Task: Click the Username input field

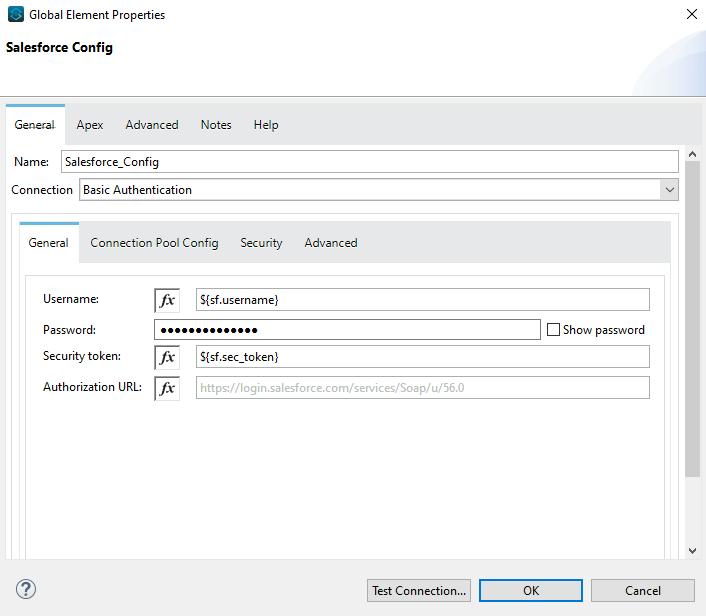Action: 423,299
